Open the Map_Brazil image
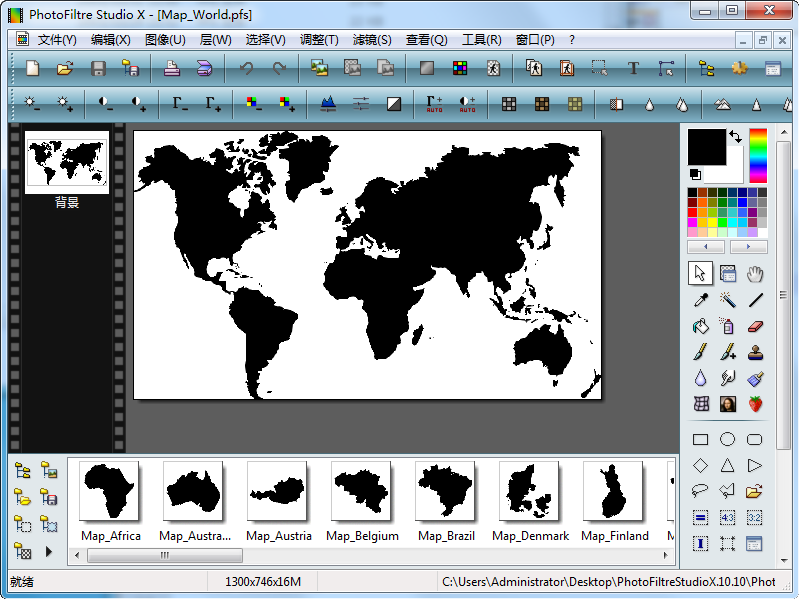This screenshot has height=600, width=800. [x=445, y=492]
